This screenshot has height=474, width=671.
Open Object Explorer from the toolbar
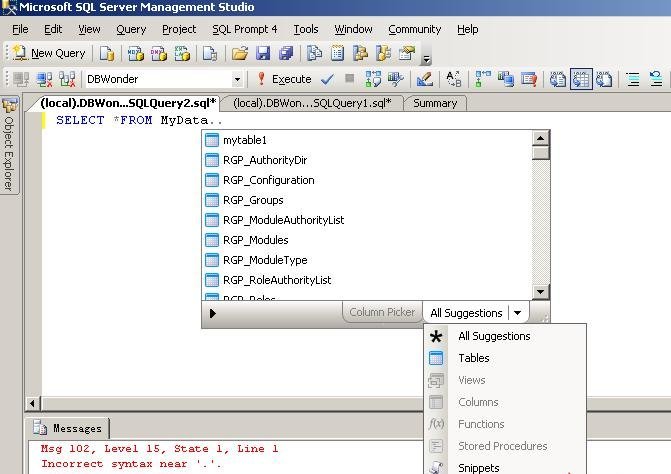[x=360, y=53]
